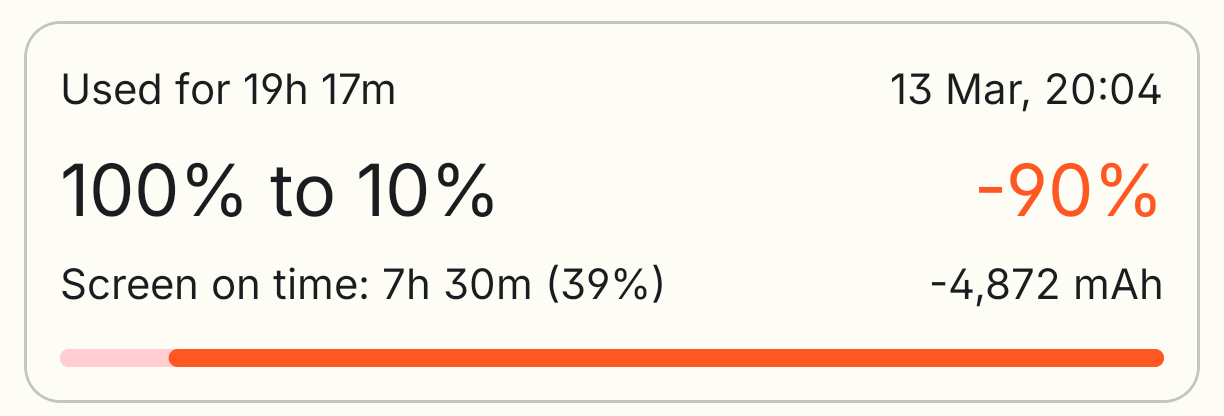Click the pink segment of the usage bar

pos(114,358)
